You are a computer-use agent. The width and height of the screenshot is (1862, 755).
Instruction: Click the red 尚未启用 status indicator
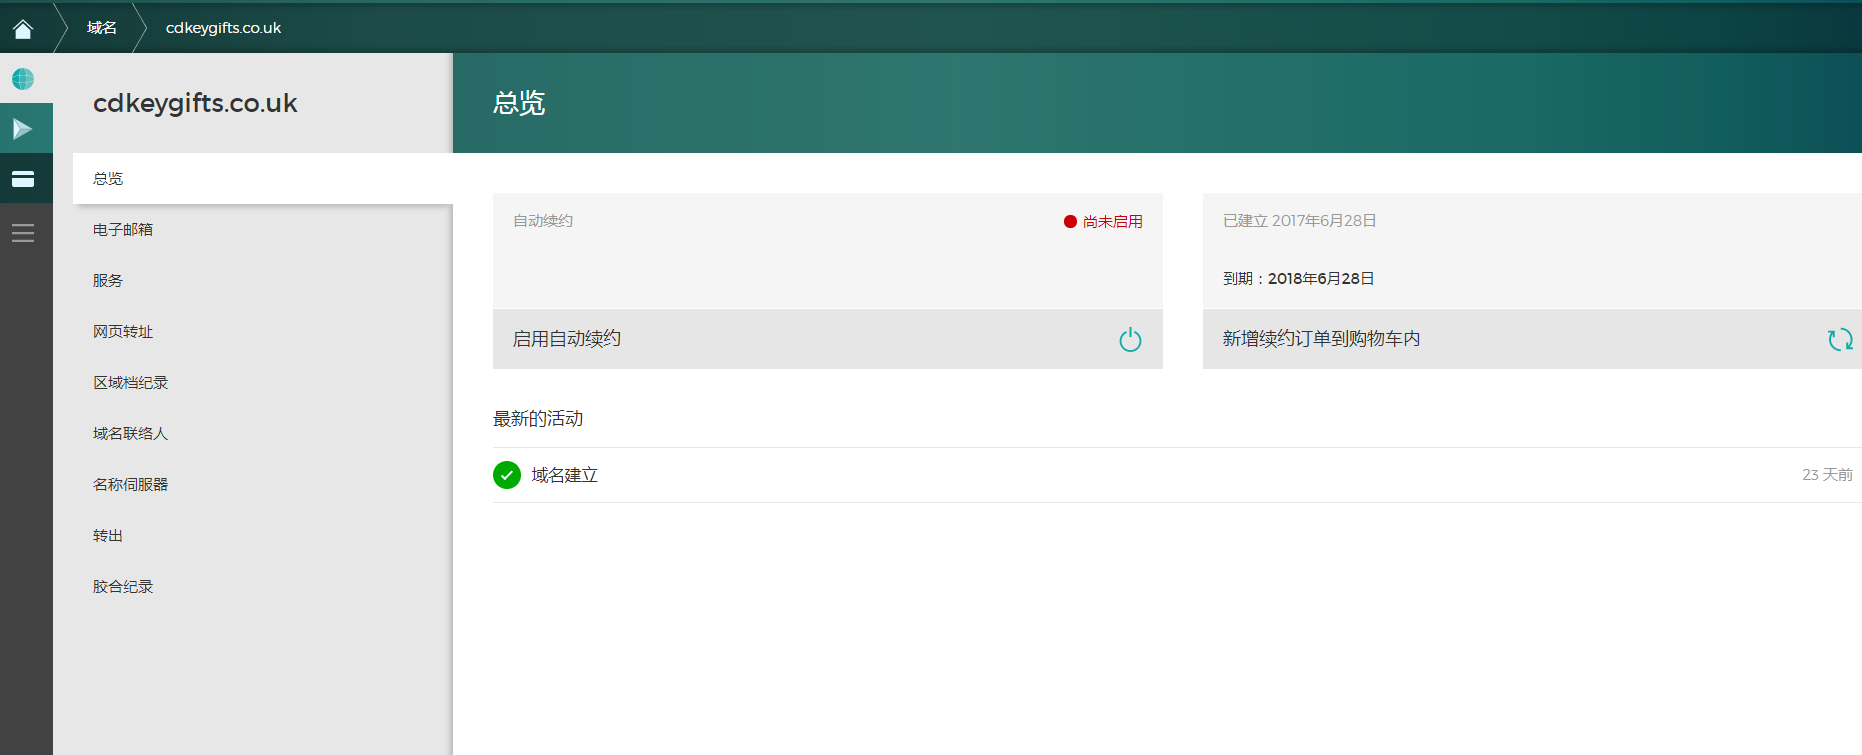(1103, 221)
